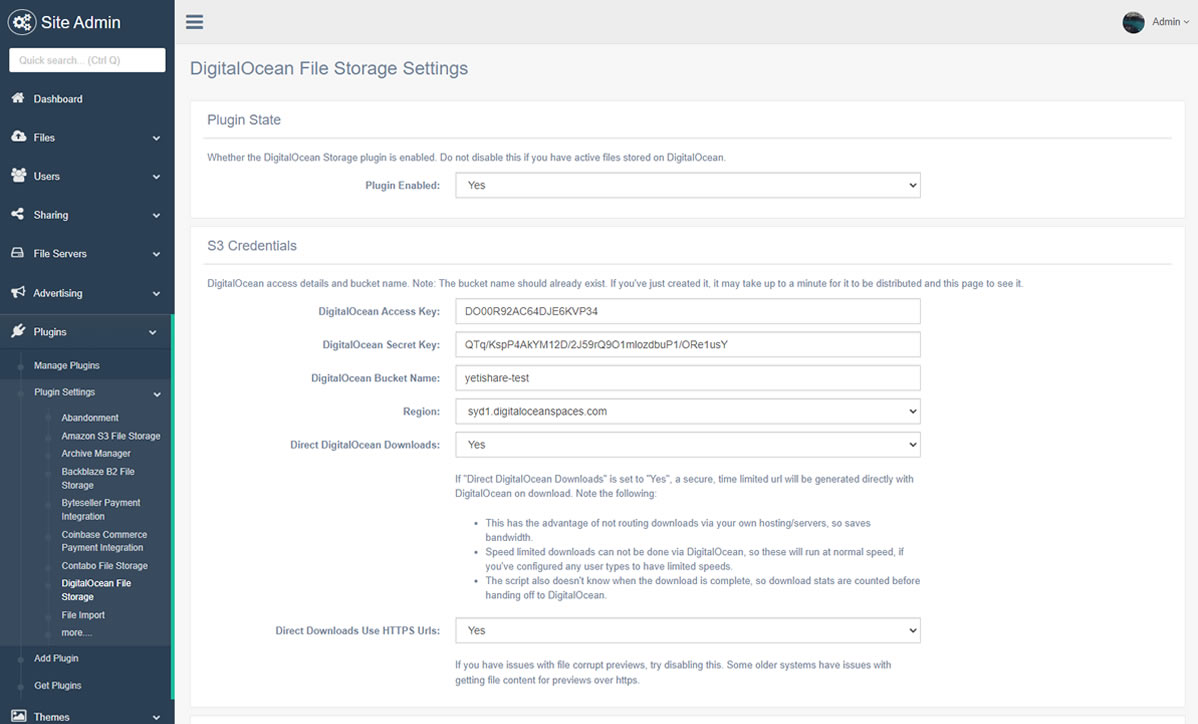Viewport: 1198px width, 724px height.
Task: Open Manage Plugins menu item
Action: pyautogui.click(x=66, y=366)
